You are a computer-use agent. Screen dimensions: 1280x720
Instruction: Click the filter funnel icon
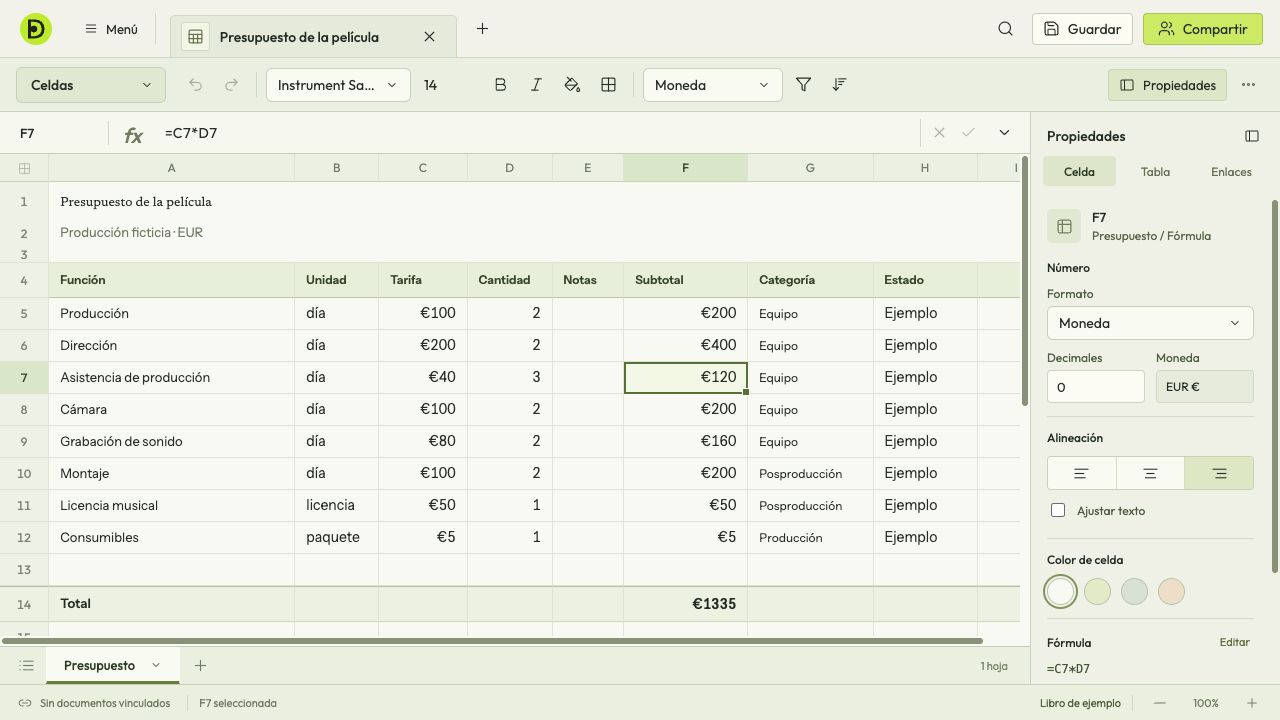pyautogui.click(x=803, y=85)
